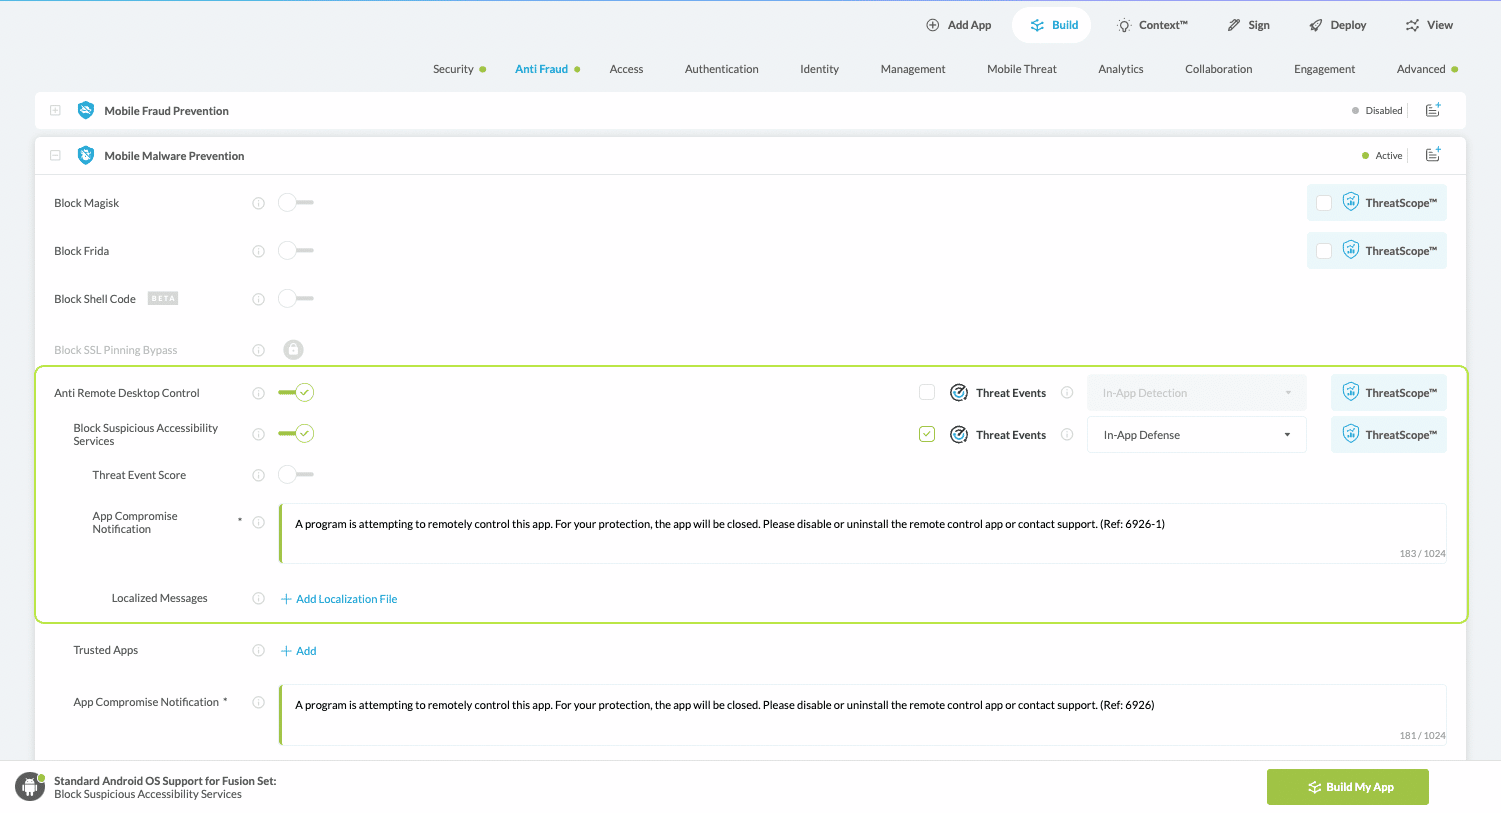Enable the Block Magisk toggle

[x=295, y=203]
